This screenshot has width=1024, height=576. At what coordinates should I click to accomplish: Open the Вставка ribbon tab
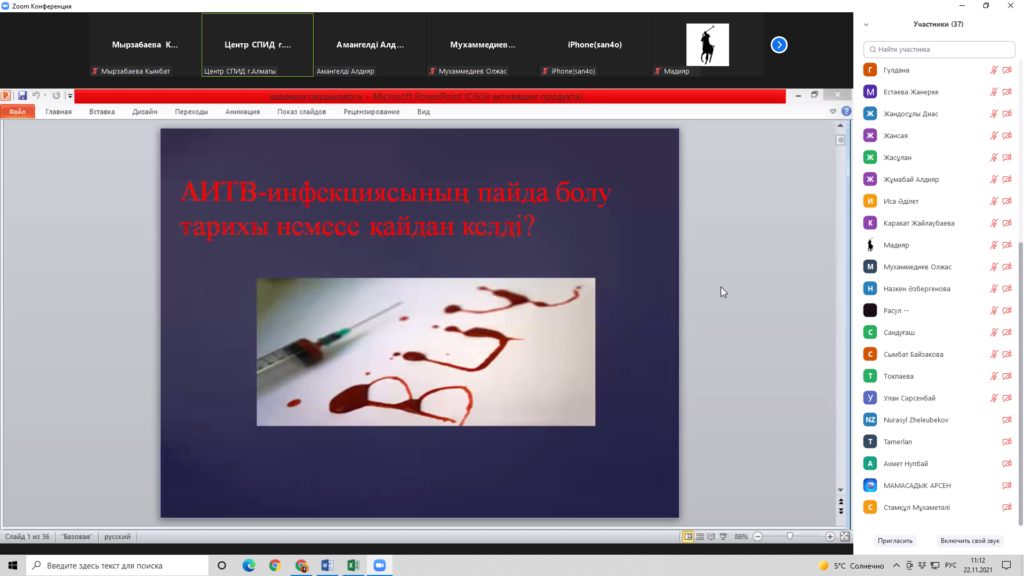click(102, 112)
